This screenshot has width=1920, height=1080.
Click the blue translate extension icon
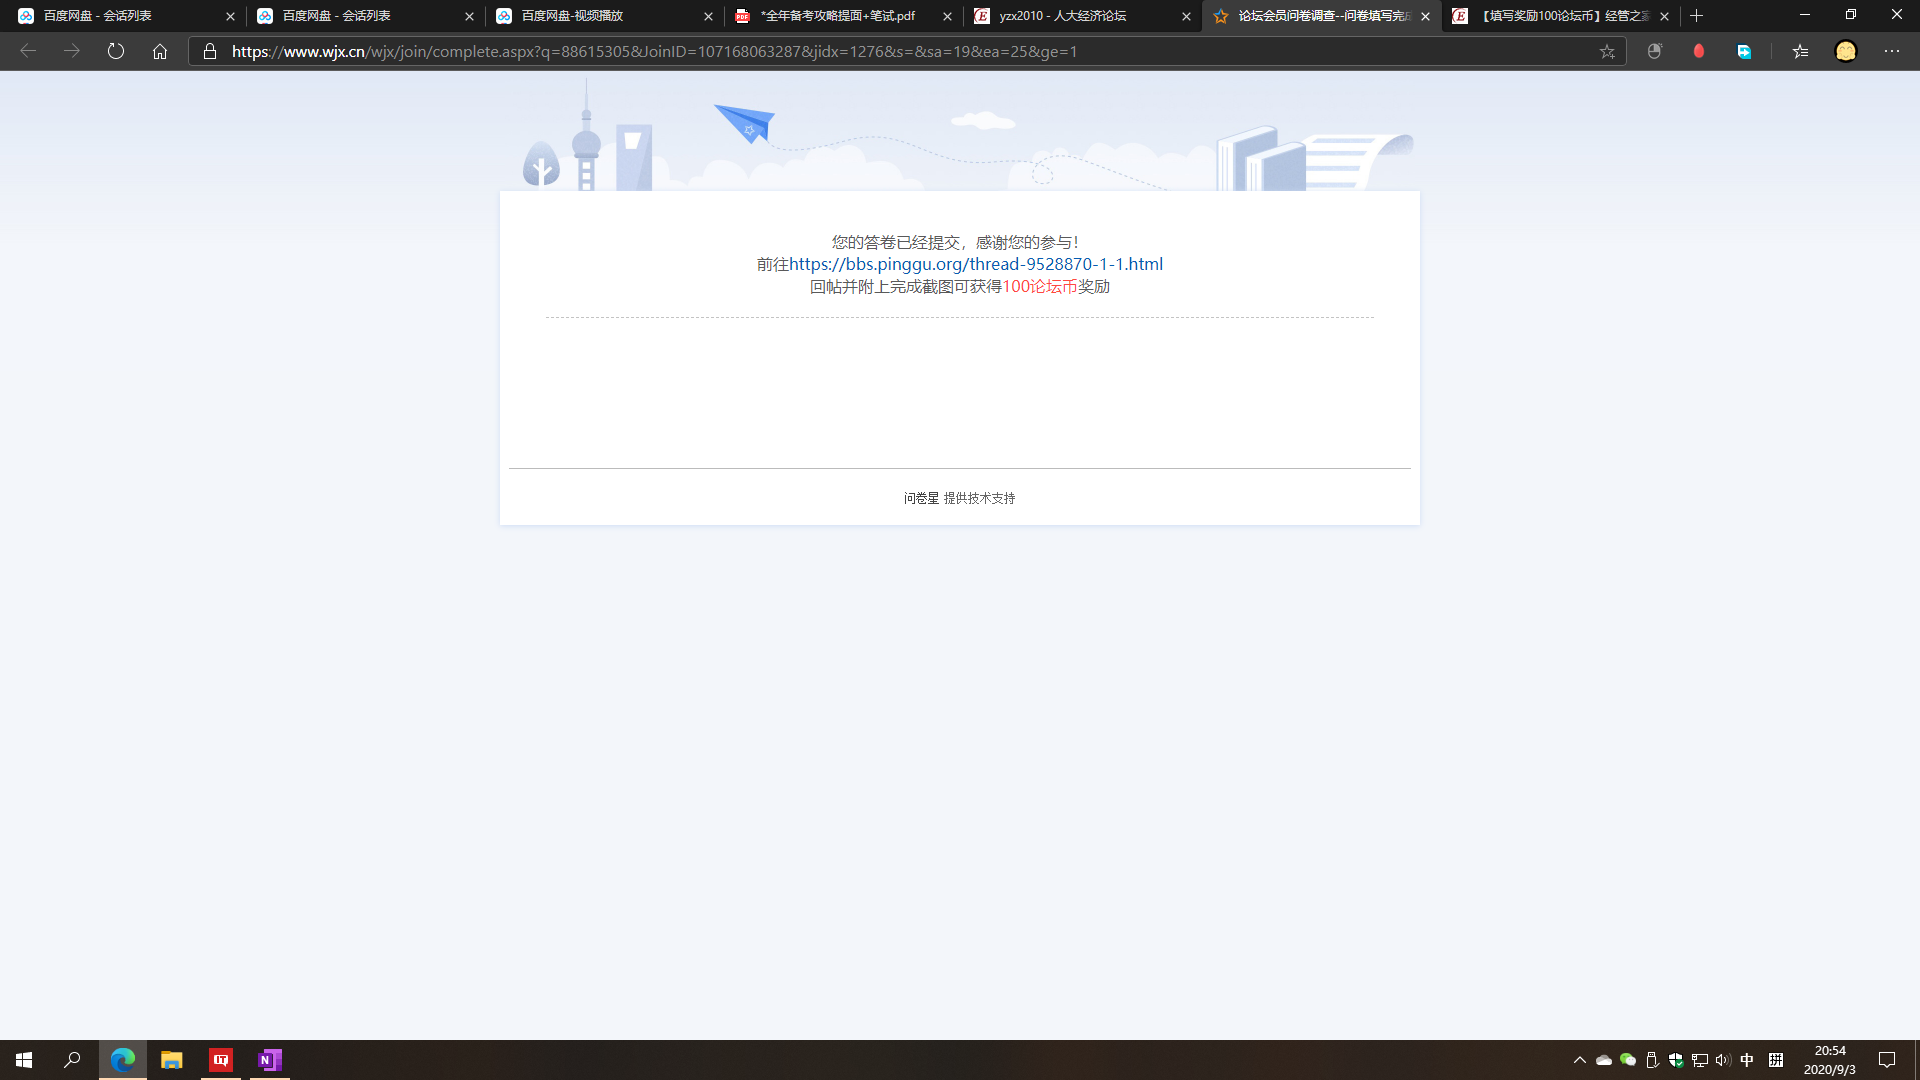tap(1744, 51)
